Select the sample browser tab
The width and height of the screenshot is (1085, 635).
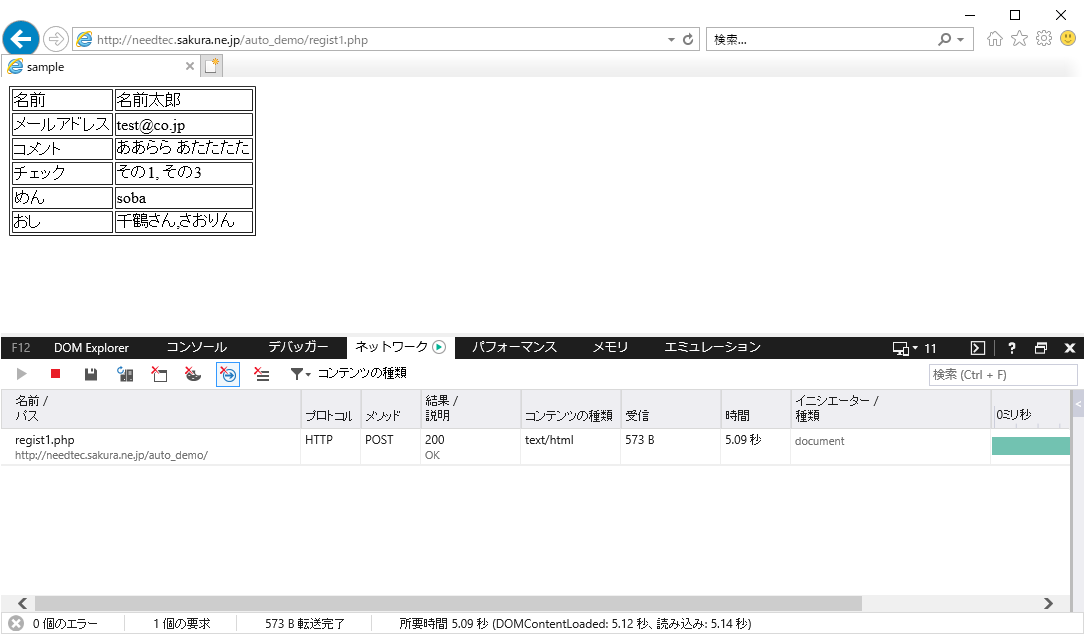point(101,66)
